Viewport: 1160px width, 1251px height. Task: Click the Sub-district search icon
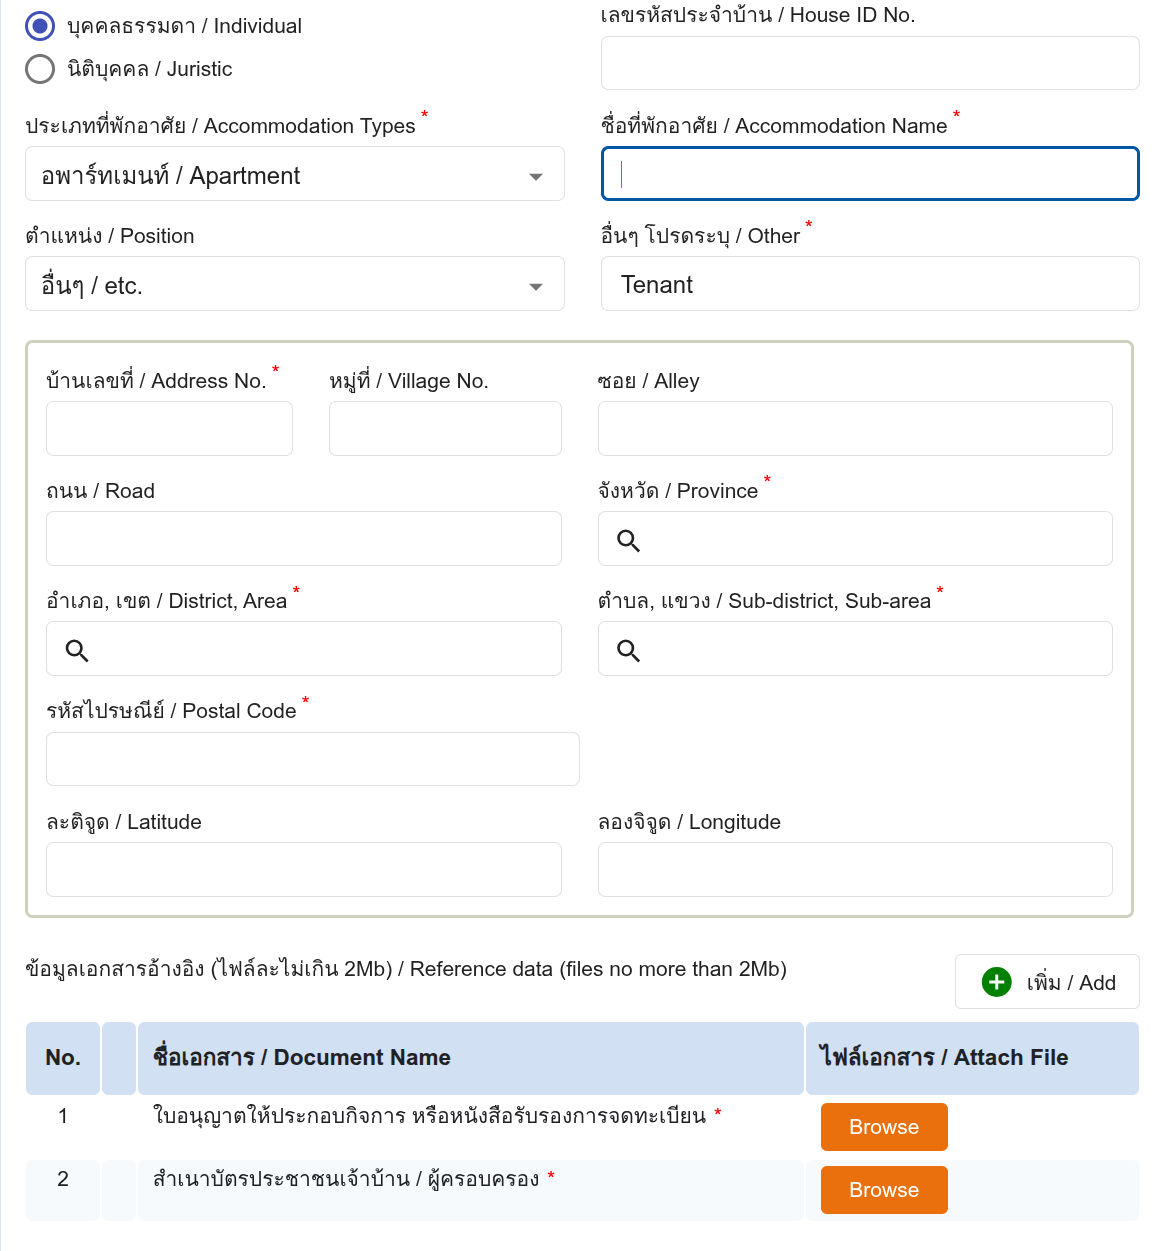(628, 650)
